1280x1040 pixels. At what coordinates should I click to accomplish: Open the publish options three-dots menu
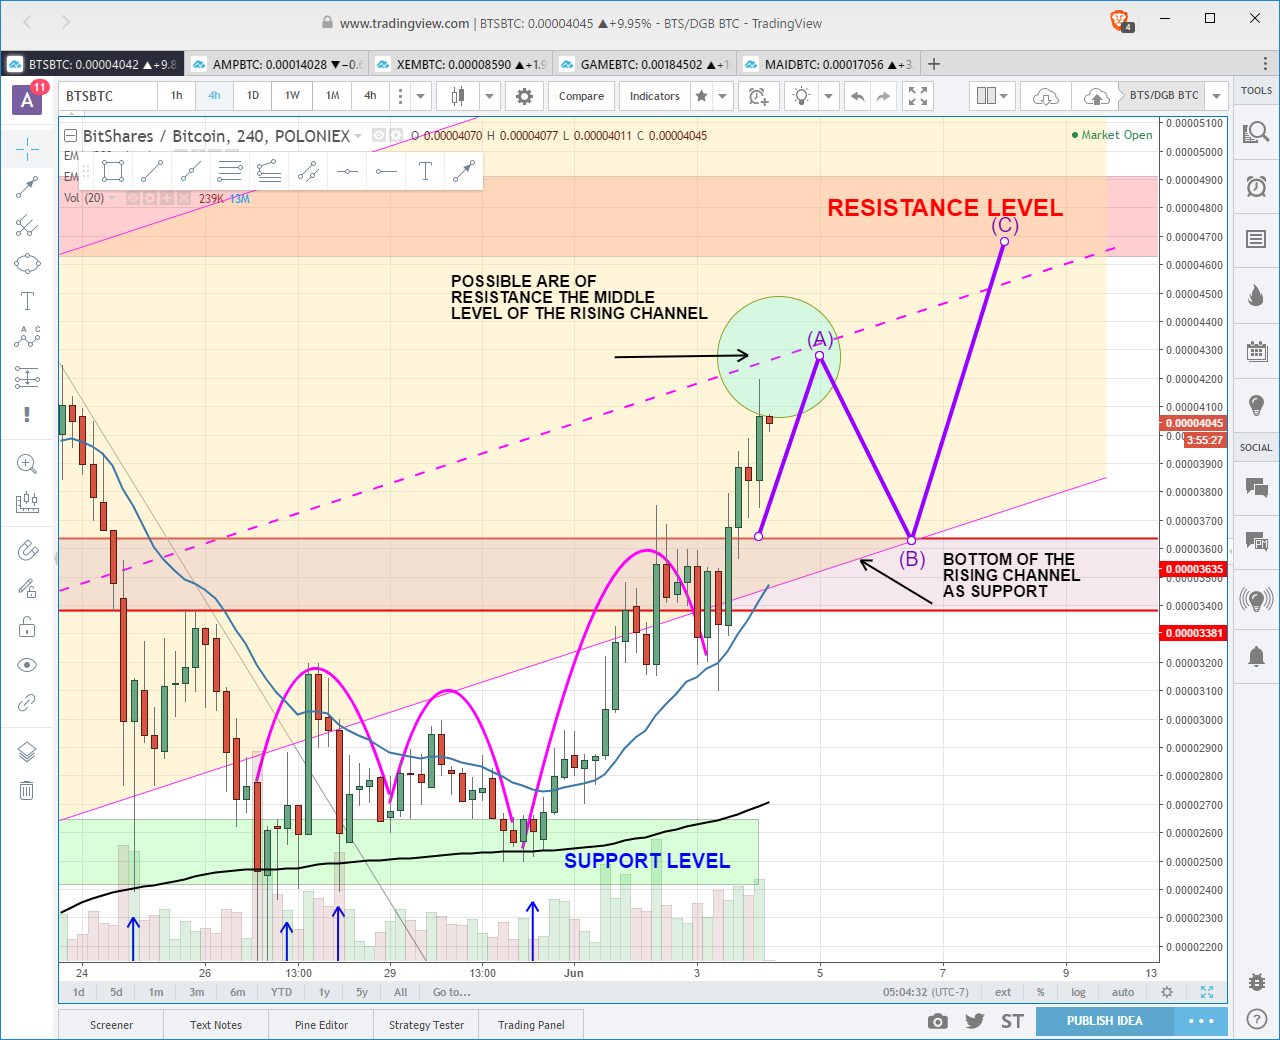coord(1200,1021)
